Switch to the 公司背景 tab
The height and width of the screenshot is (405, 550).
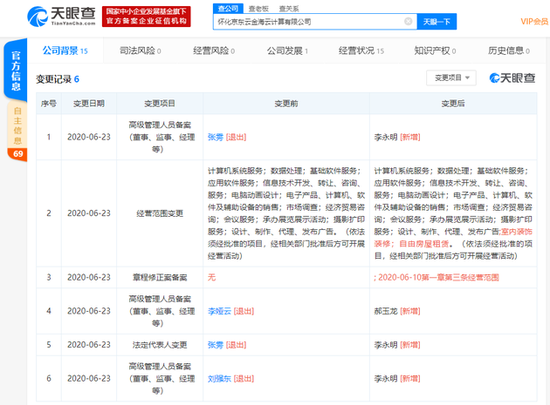click(65, 51)
